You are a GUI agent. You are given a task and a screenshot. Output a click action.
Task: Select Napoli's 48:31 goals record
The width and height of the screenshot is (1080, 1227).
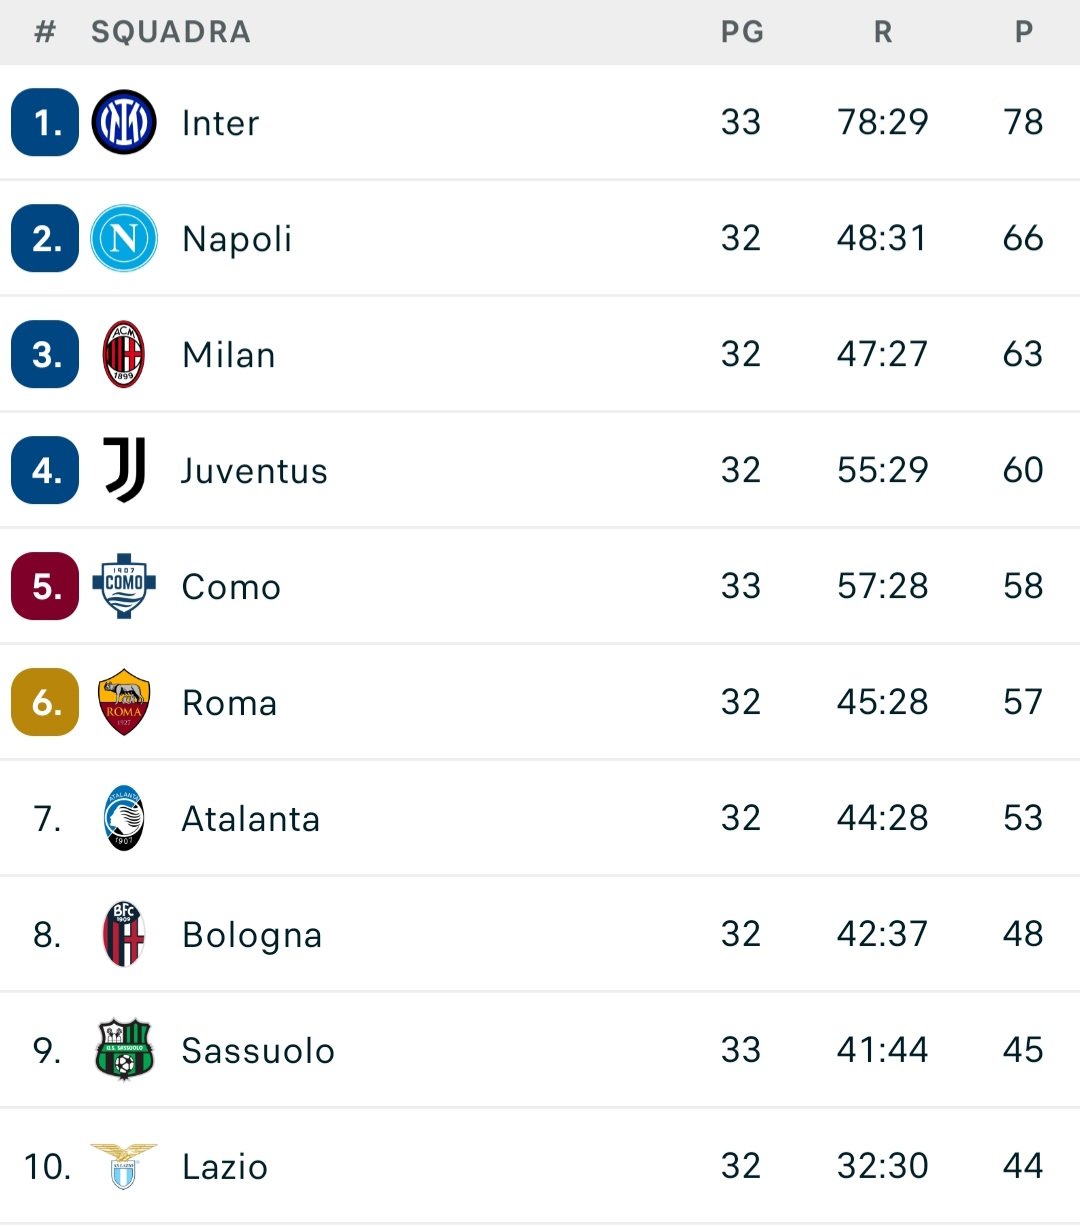click(x=882, y=238)
